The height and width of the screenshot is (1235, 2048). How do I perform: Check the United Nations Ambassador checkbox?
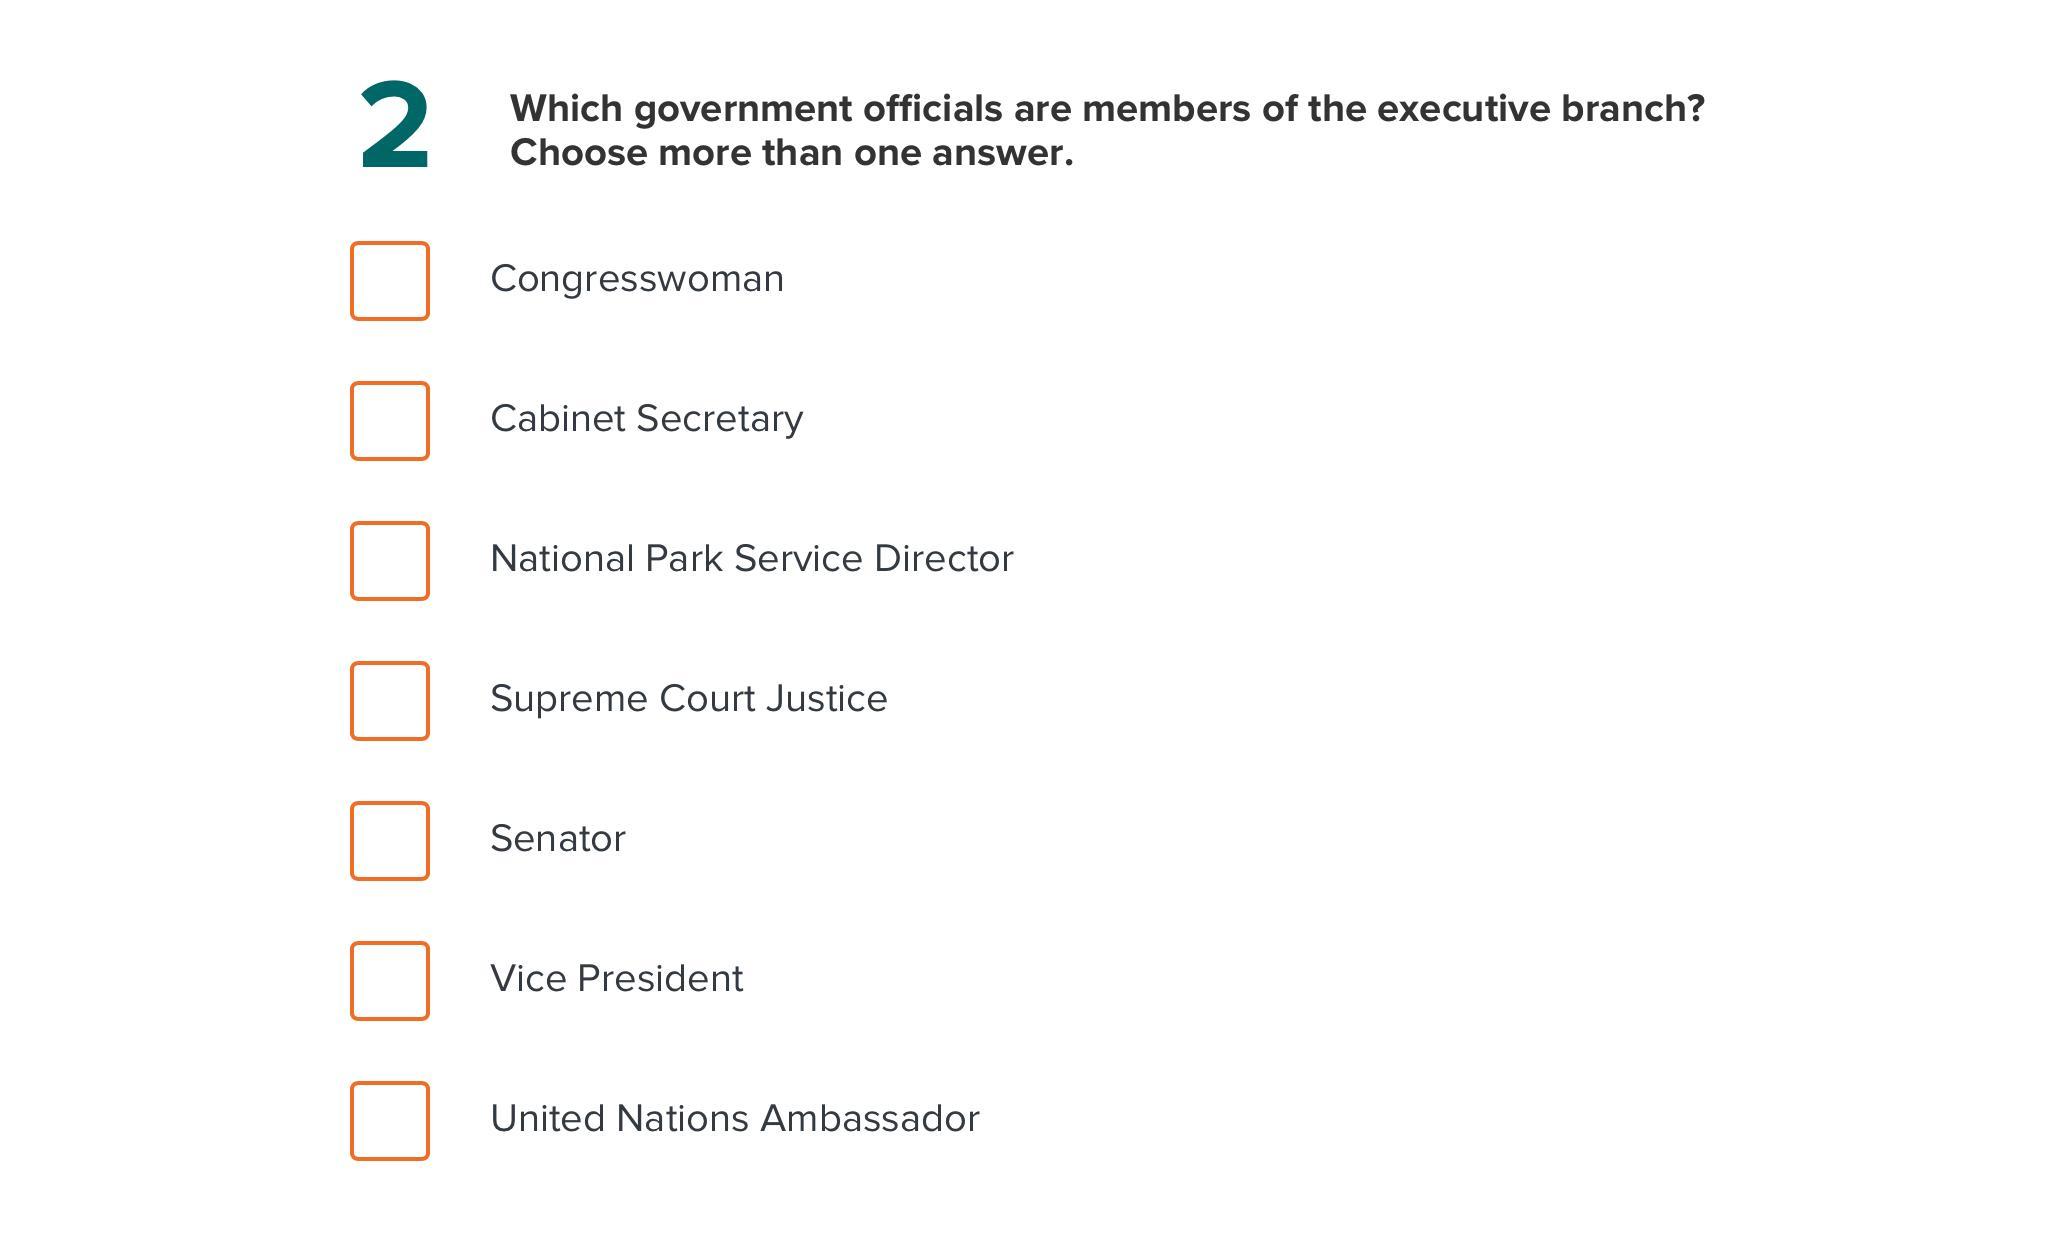[x=390, y=1121]
